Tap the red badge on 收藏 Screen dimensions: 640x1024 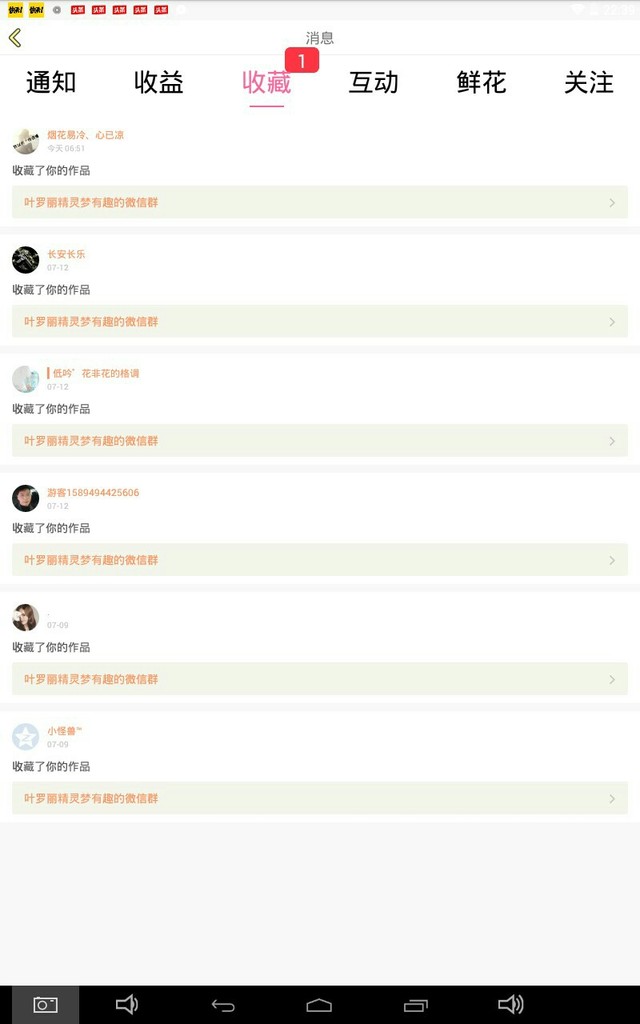pyautogui.click(x=301, y=61)
